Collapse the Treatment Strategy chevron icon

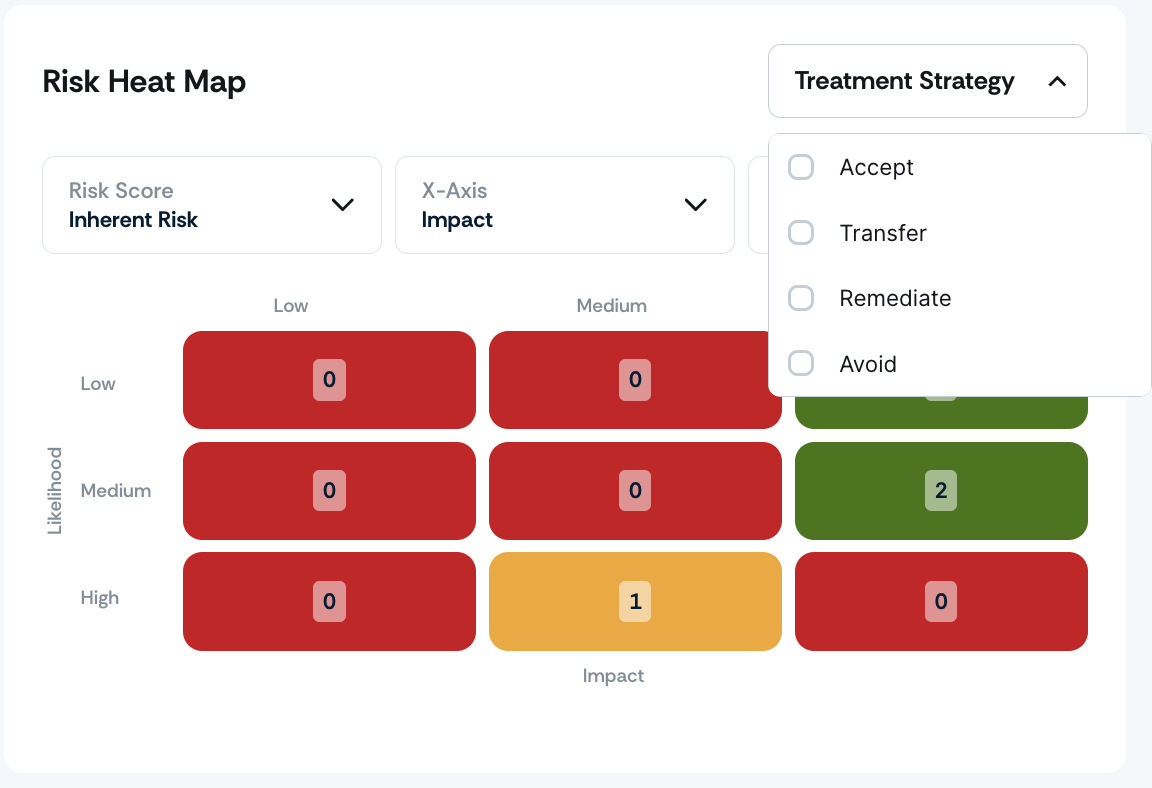tap(1056, 82)
